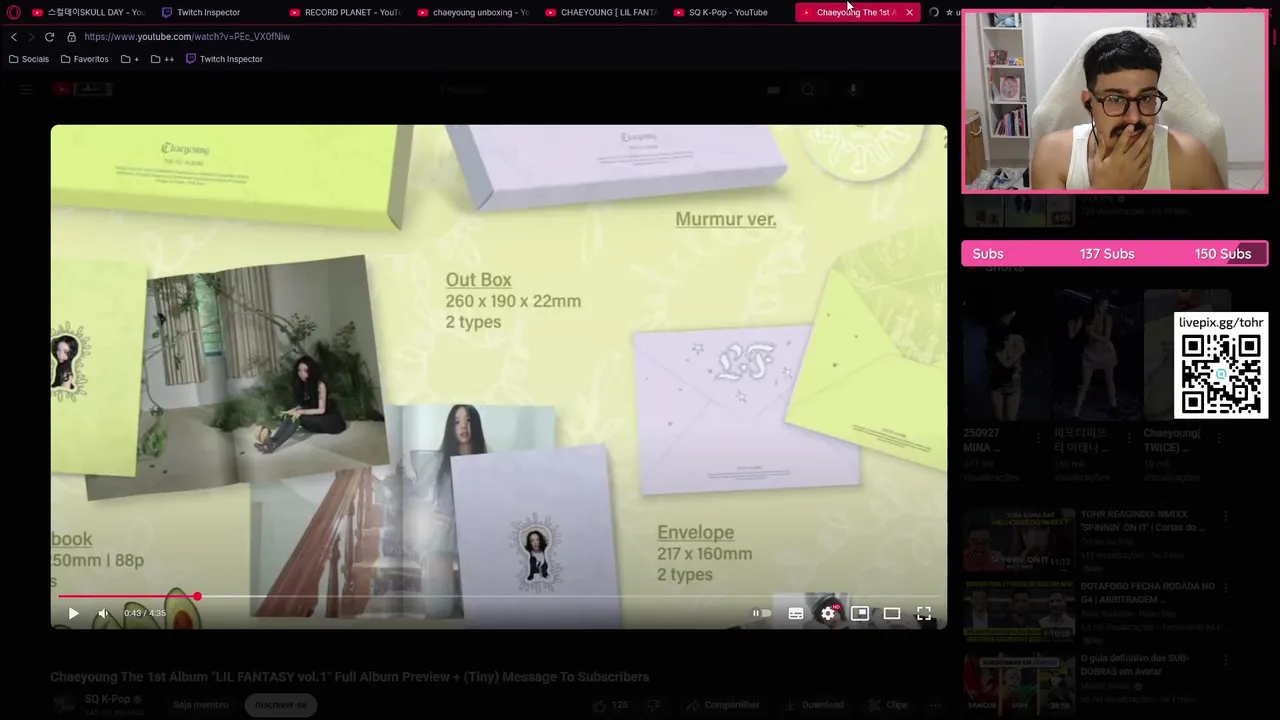
Task: Click the livepix.gg/tohr QR code
Action: pyautogui.click(x=1221, y=374)
